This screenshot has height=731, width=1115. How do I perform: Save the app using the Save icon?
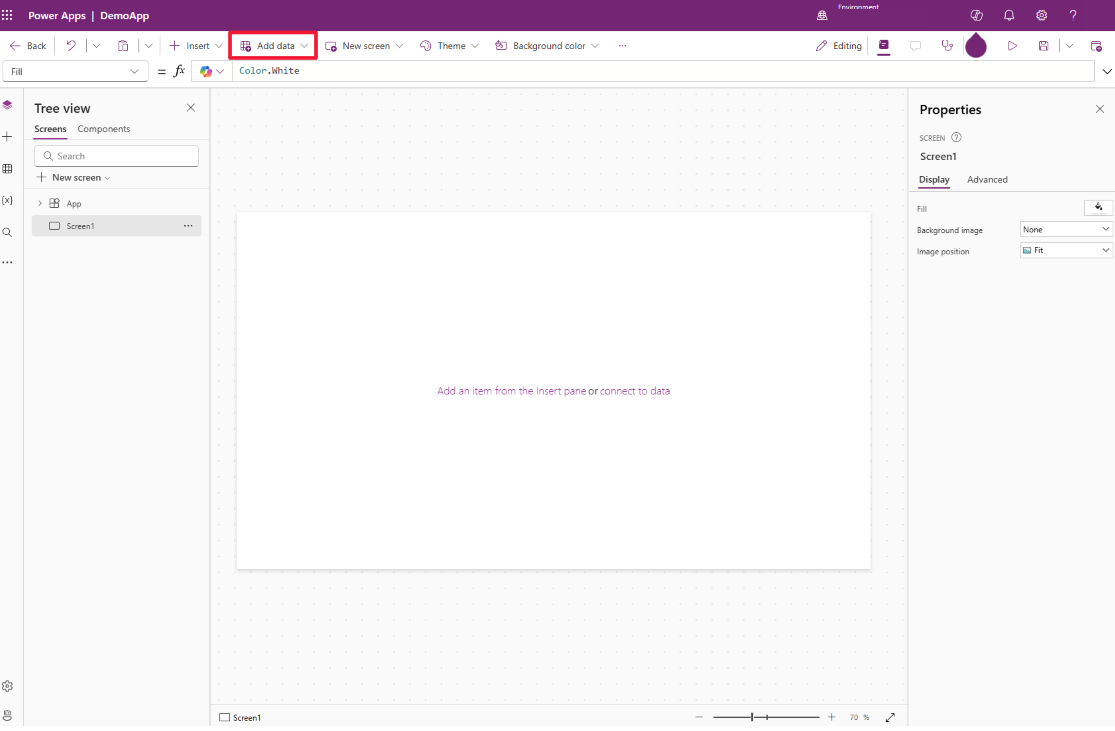(x=1043, y=45)
